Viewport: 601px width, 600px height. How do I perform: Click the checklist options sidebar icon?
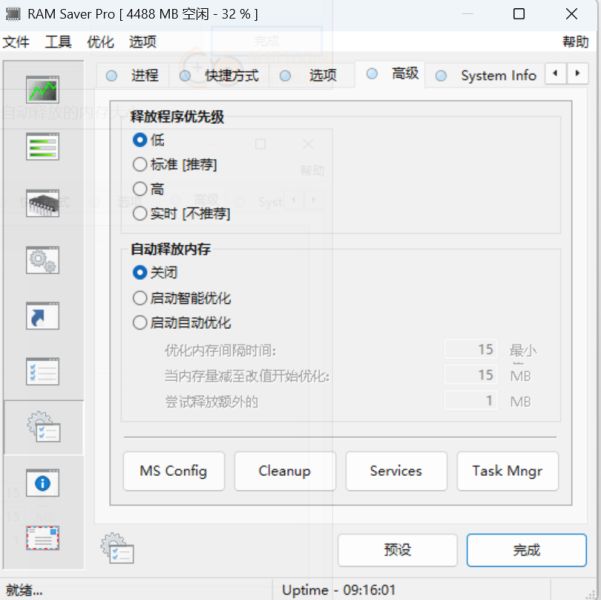point(43,371)
